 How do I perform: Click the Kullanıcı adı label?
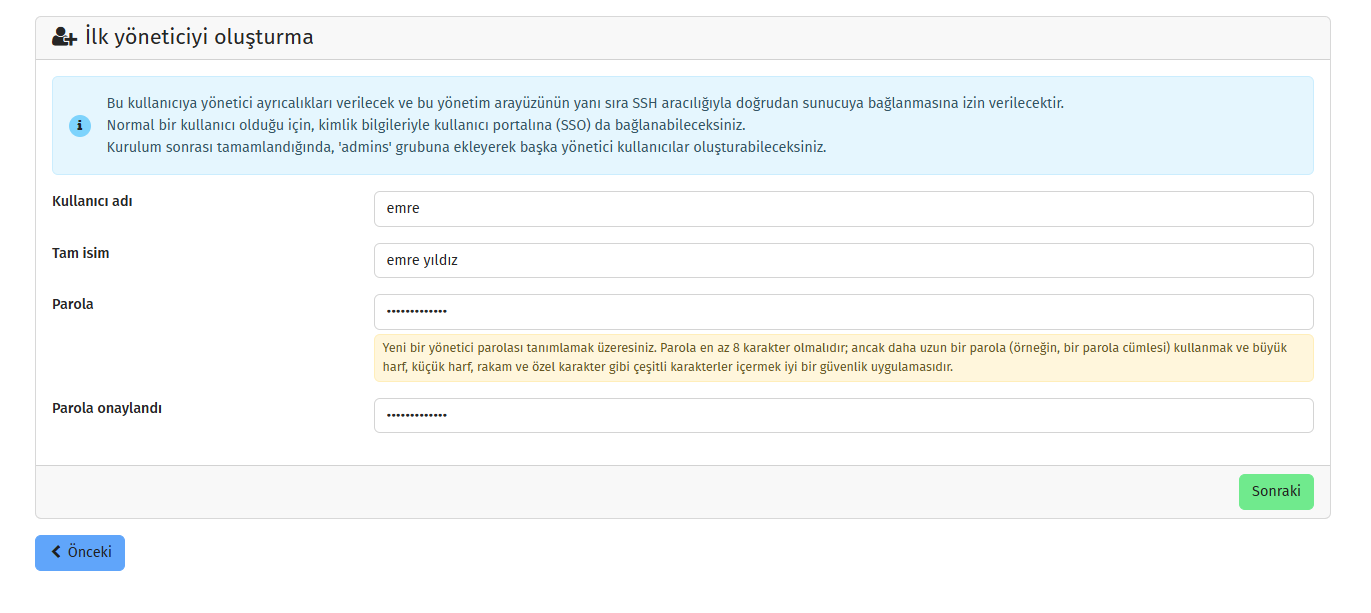(92, 201)
